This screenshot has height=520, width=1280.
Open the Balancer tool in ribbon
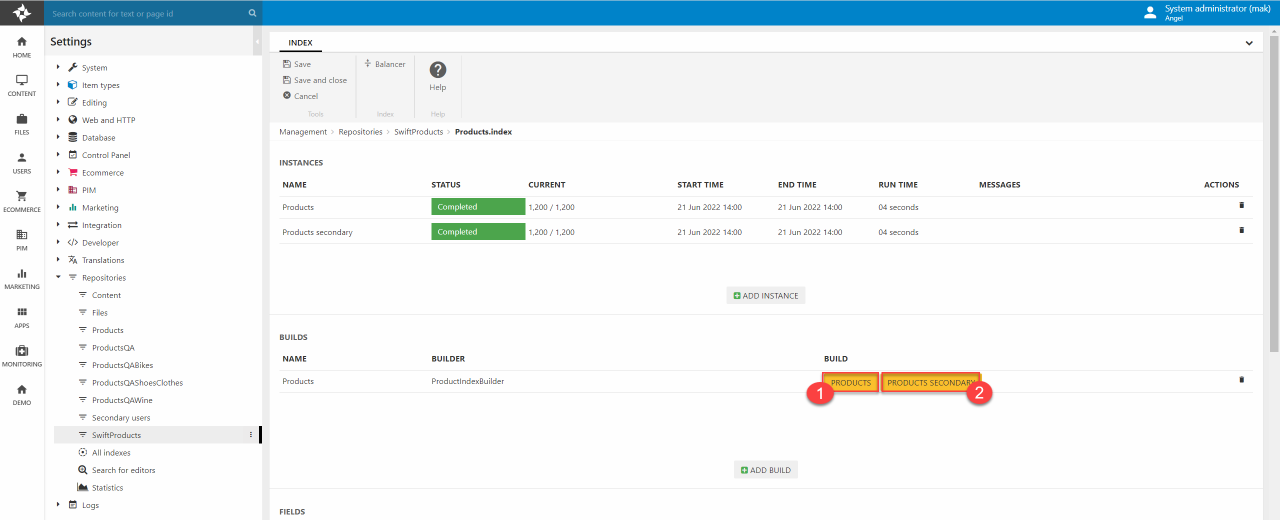pyautogui.click(x=384, y=64)
